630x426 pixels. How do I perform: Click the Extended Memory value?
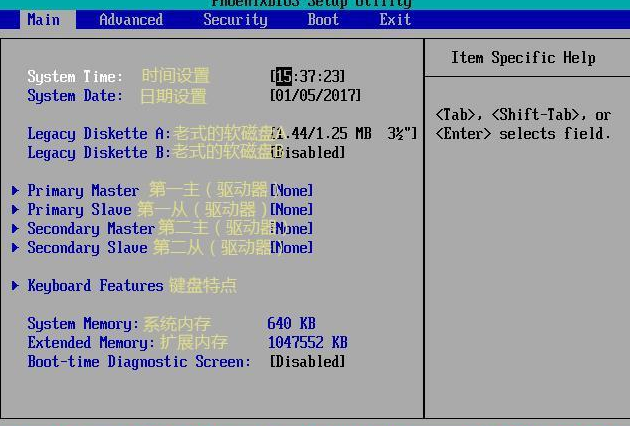(x=307, y=343)
